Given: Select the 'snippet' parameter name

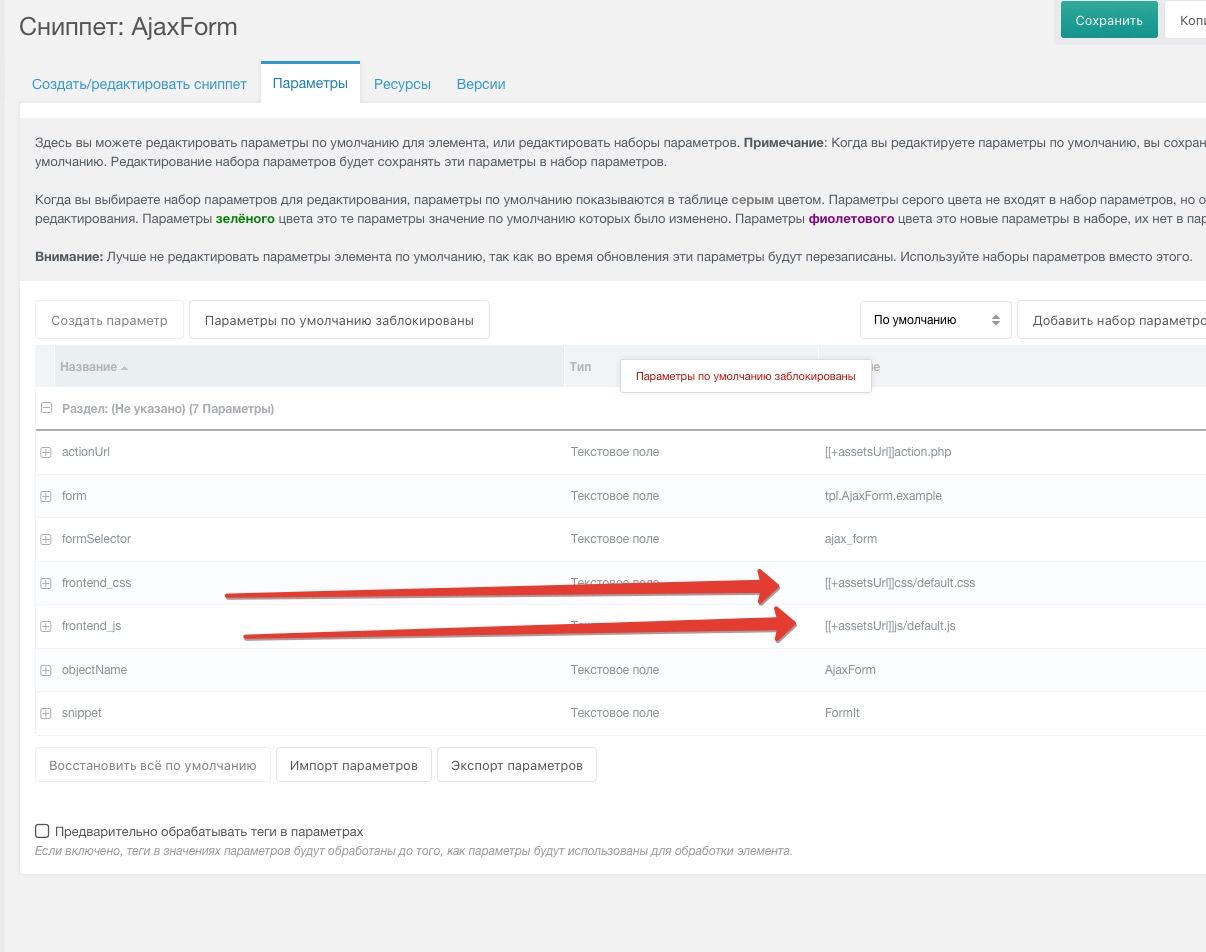Looking at the screenshot, I should coord(82,713).
